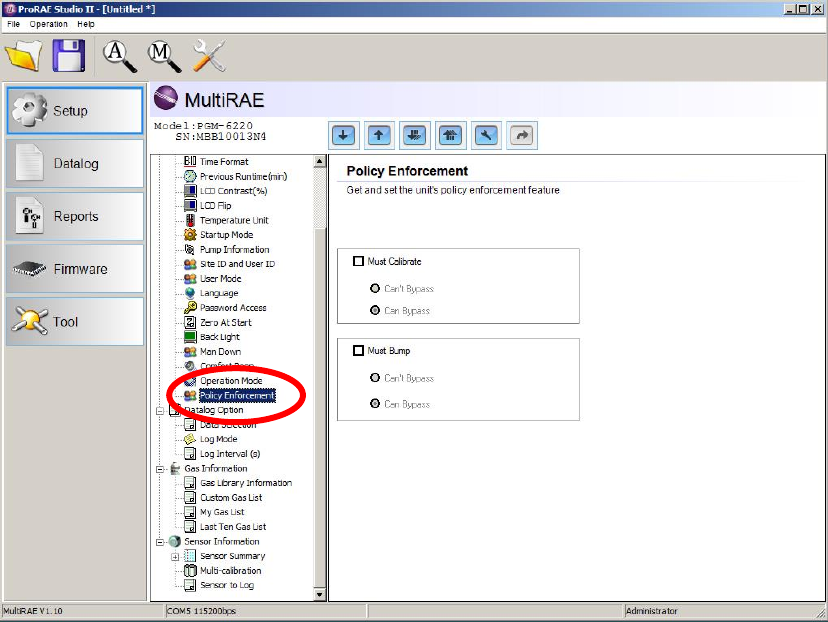Select Can Bypass under Must Bump
This screenshot has height=622, width=828.
pos(375,403)
